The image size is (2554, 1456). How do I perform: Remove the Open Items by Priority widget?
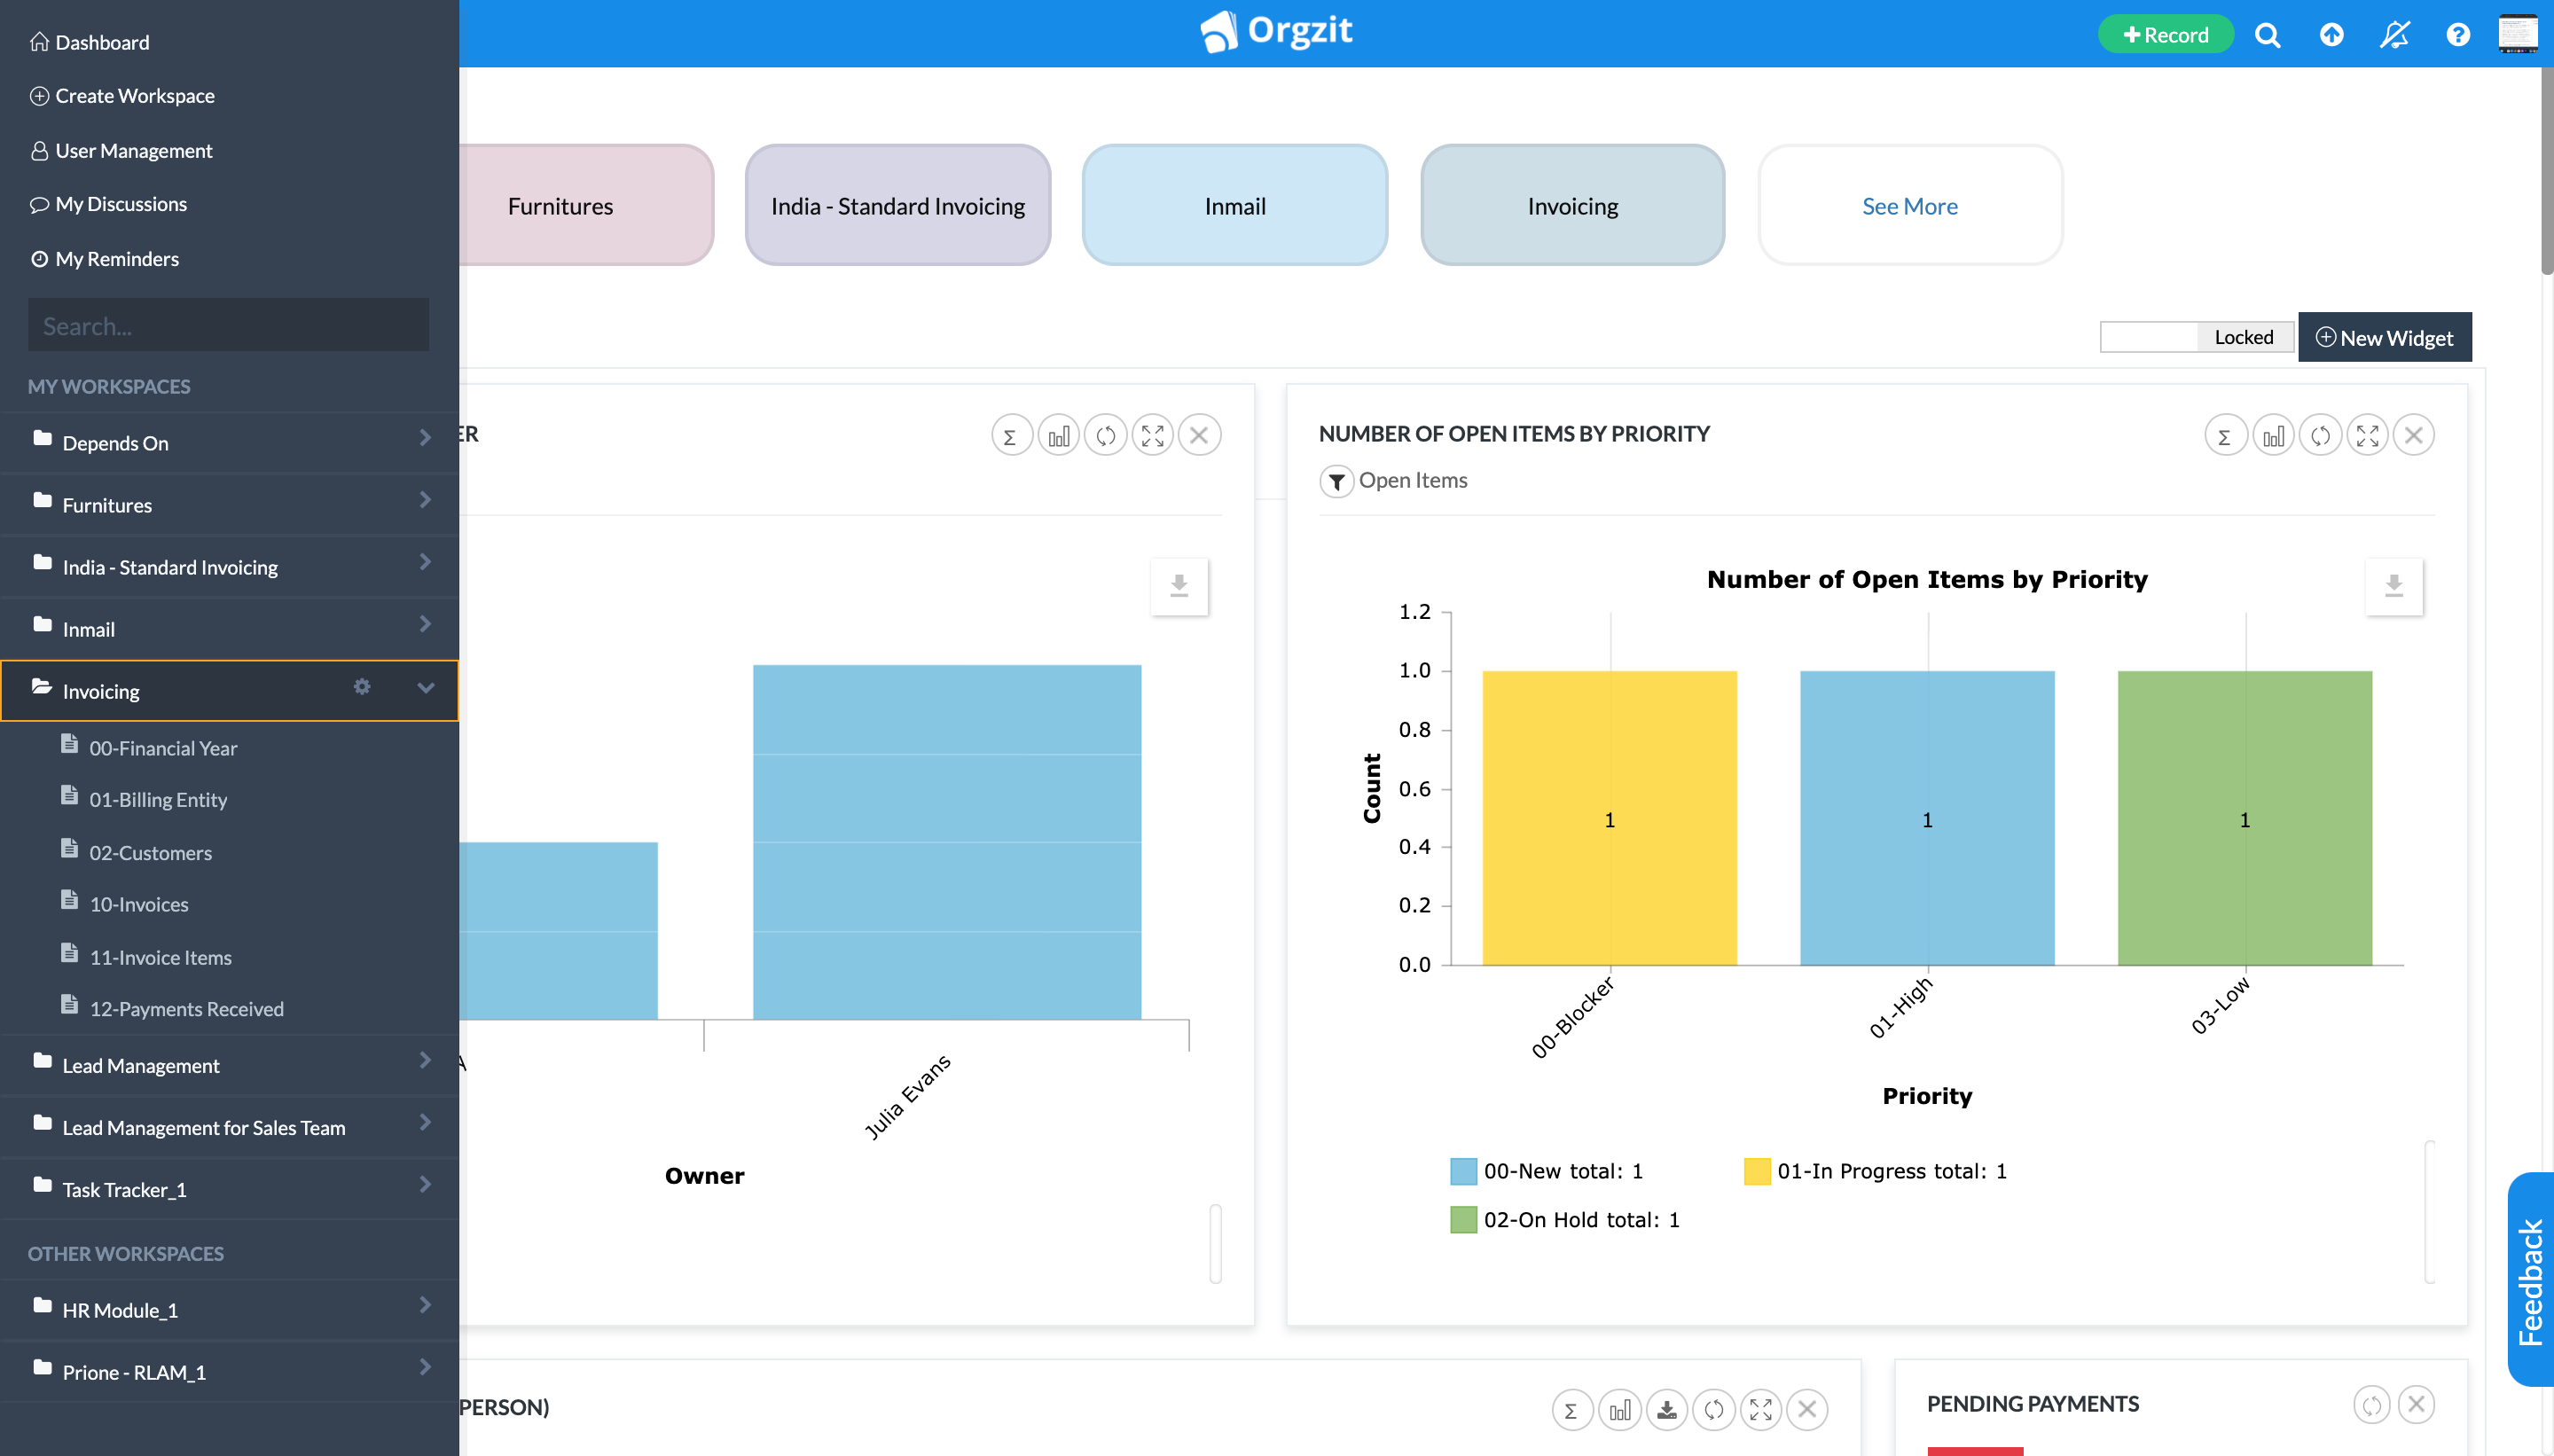(x=2414, y=435)
